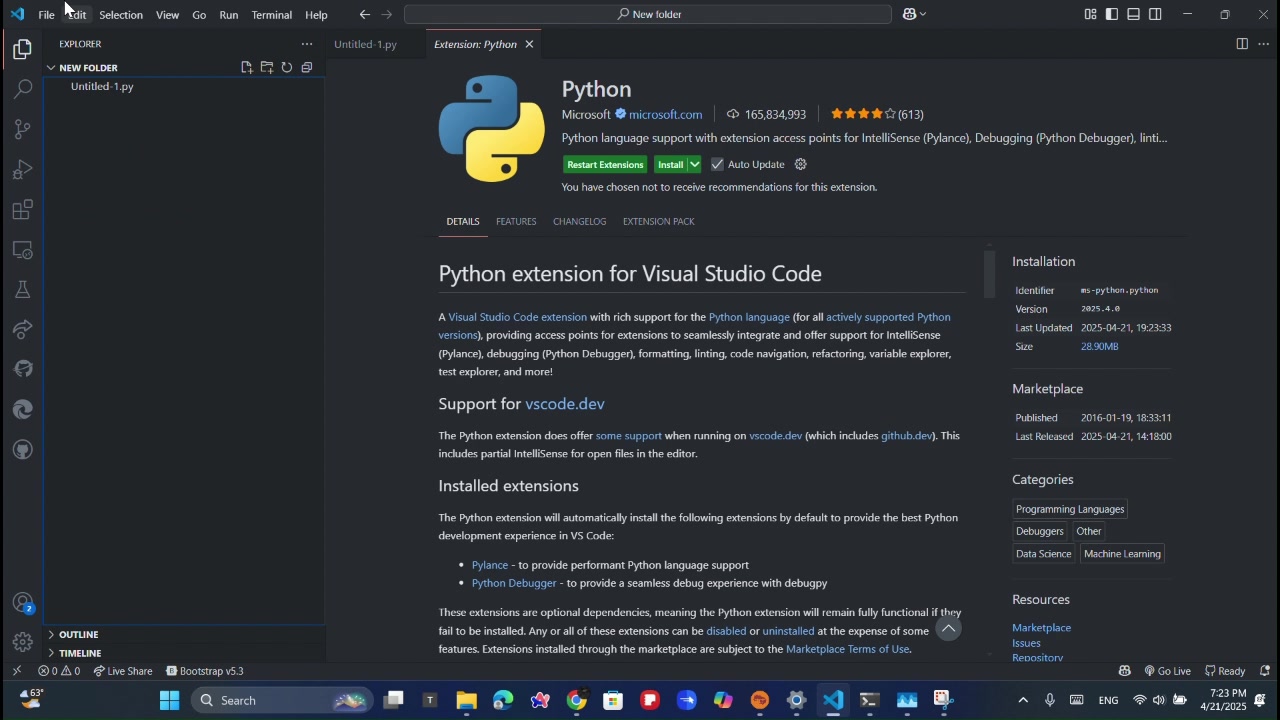The height and width of the screenshot is (720, 1280).
Task: Uncheck the Auto Update checkbox
Action: [x=717, y=164]
